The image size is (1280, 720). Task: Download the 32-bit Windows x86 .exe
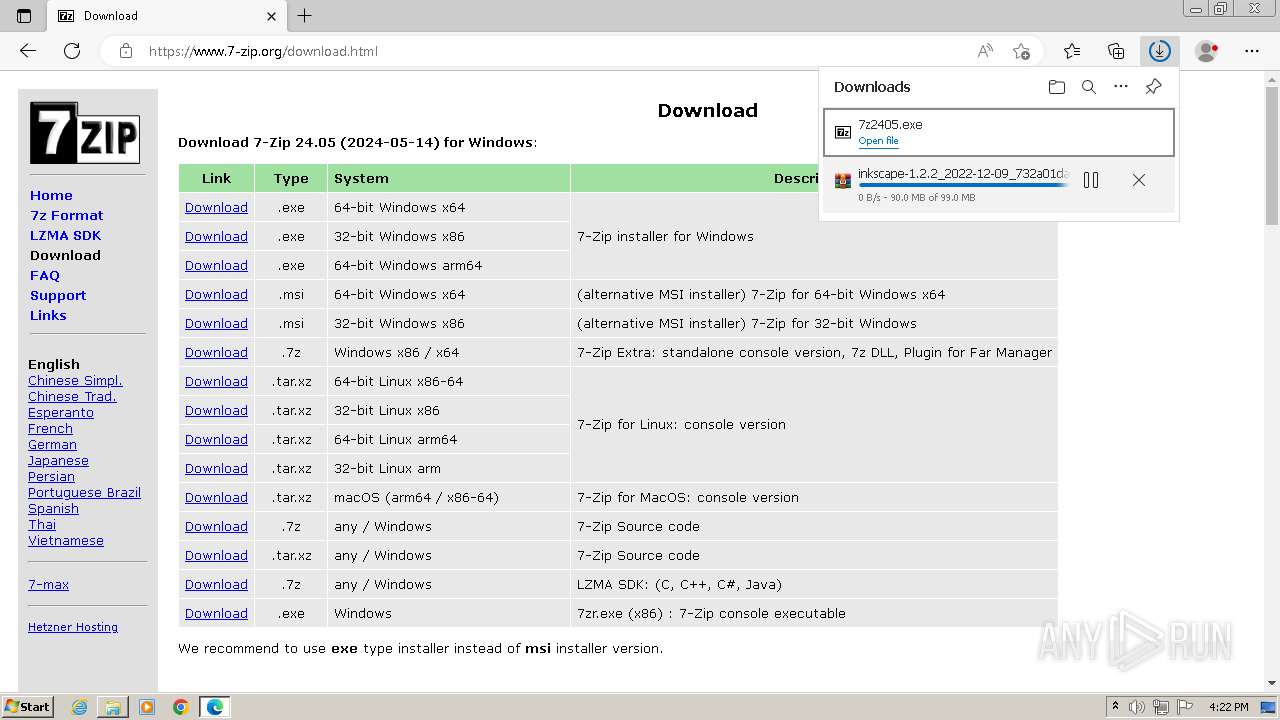click(x=216, y=236)
